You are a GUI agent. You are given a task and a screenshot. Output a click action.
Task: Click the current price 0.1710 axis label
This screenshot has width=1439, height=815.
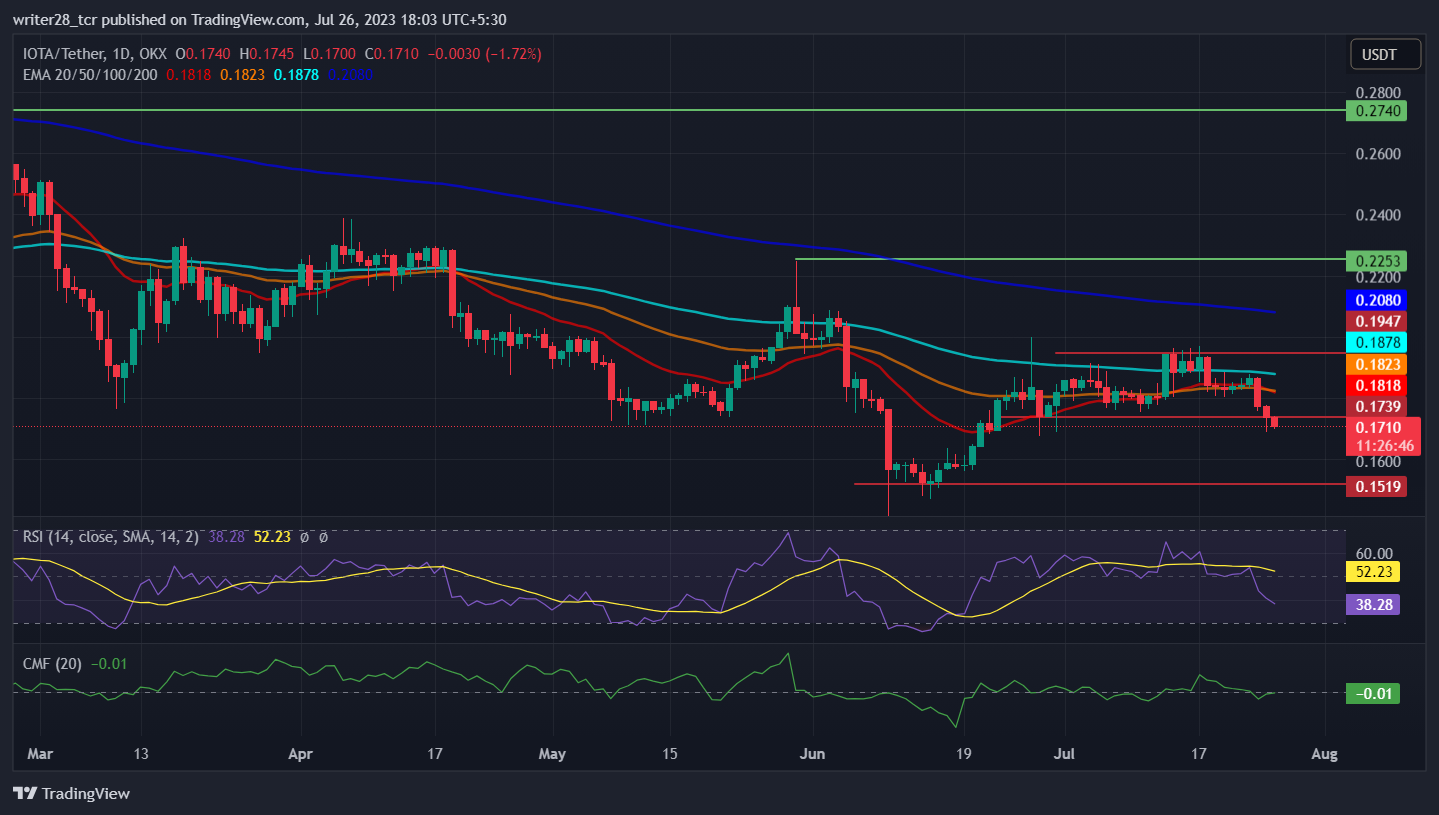pyautogui.click(x=1379, y=428)
